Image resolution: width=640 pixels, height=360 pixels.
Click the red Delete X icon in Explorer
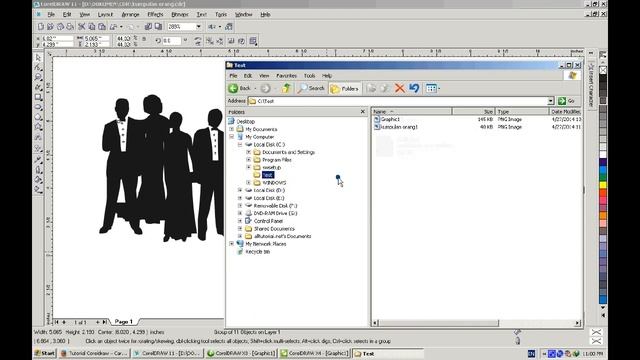(400, 88)
